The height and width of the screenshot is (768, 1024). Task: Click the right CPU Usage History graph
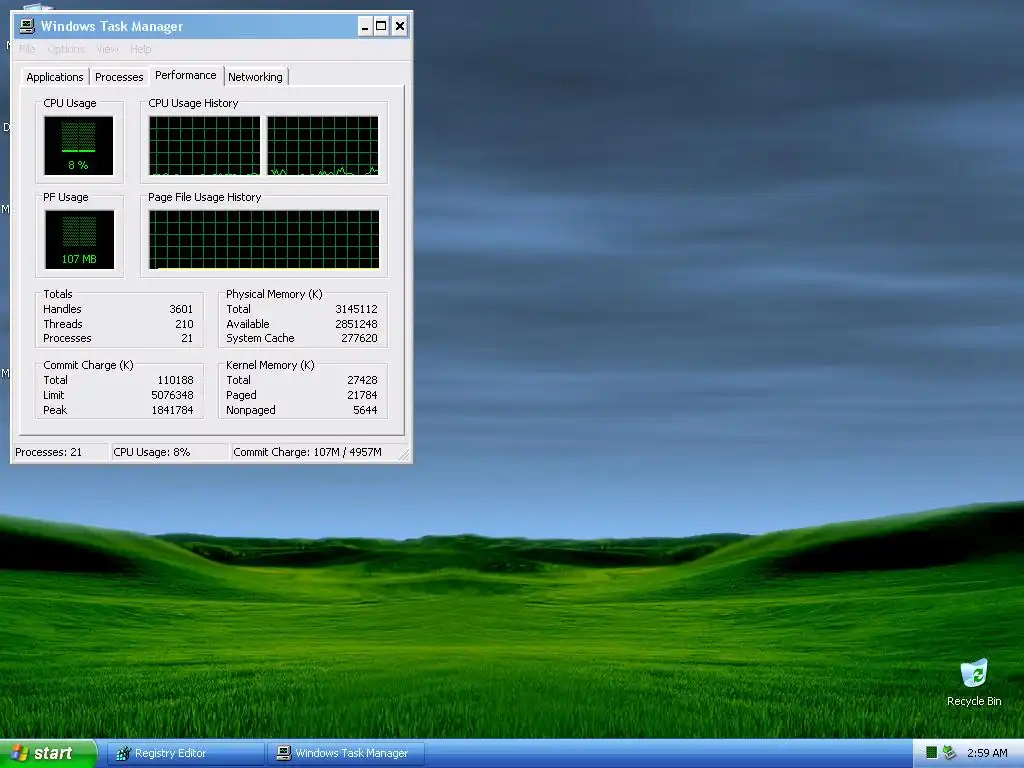(323, 146)
